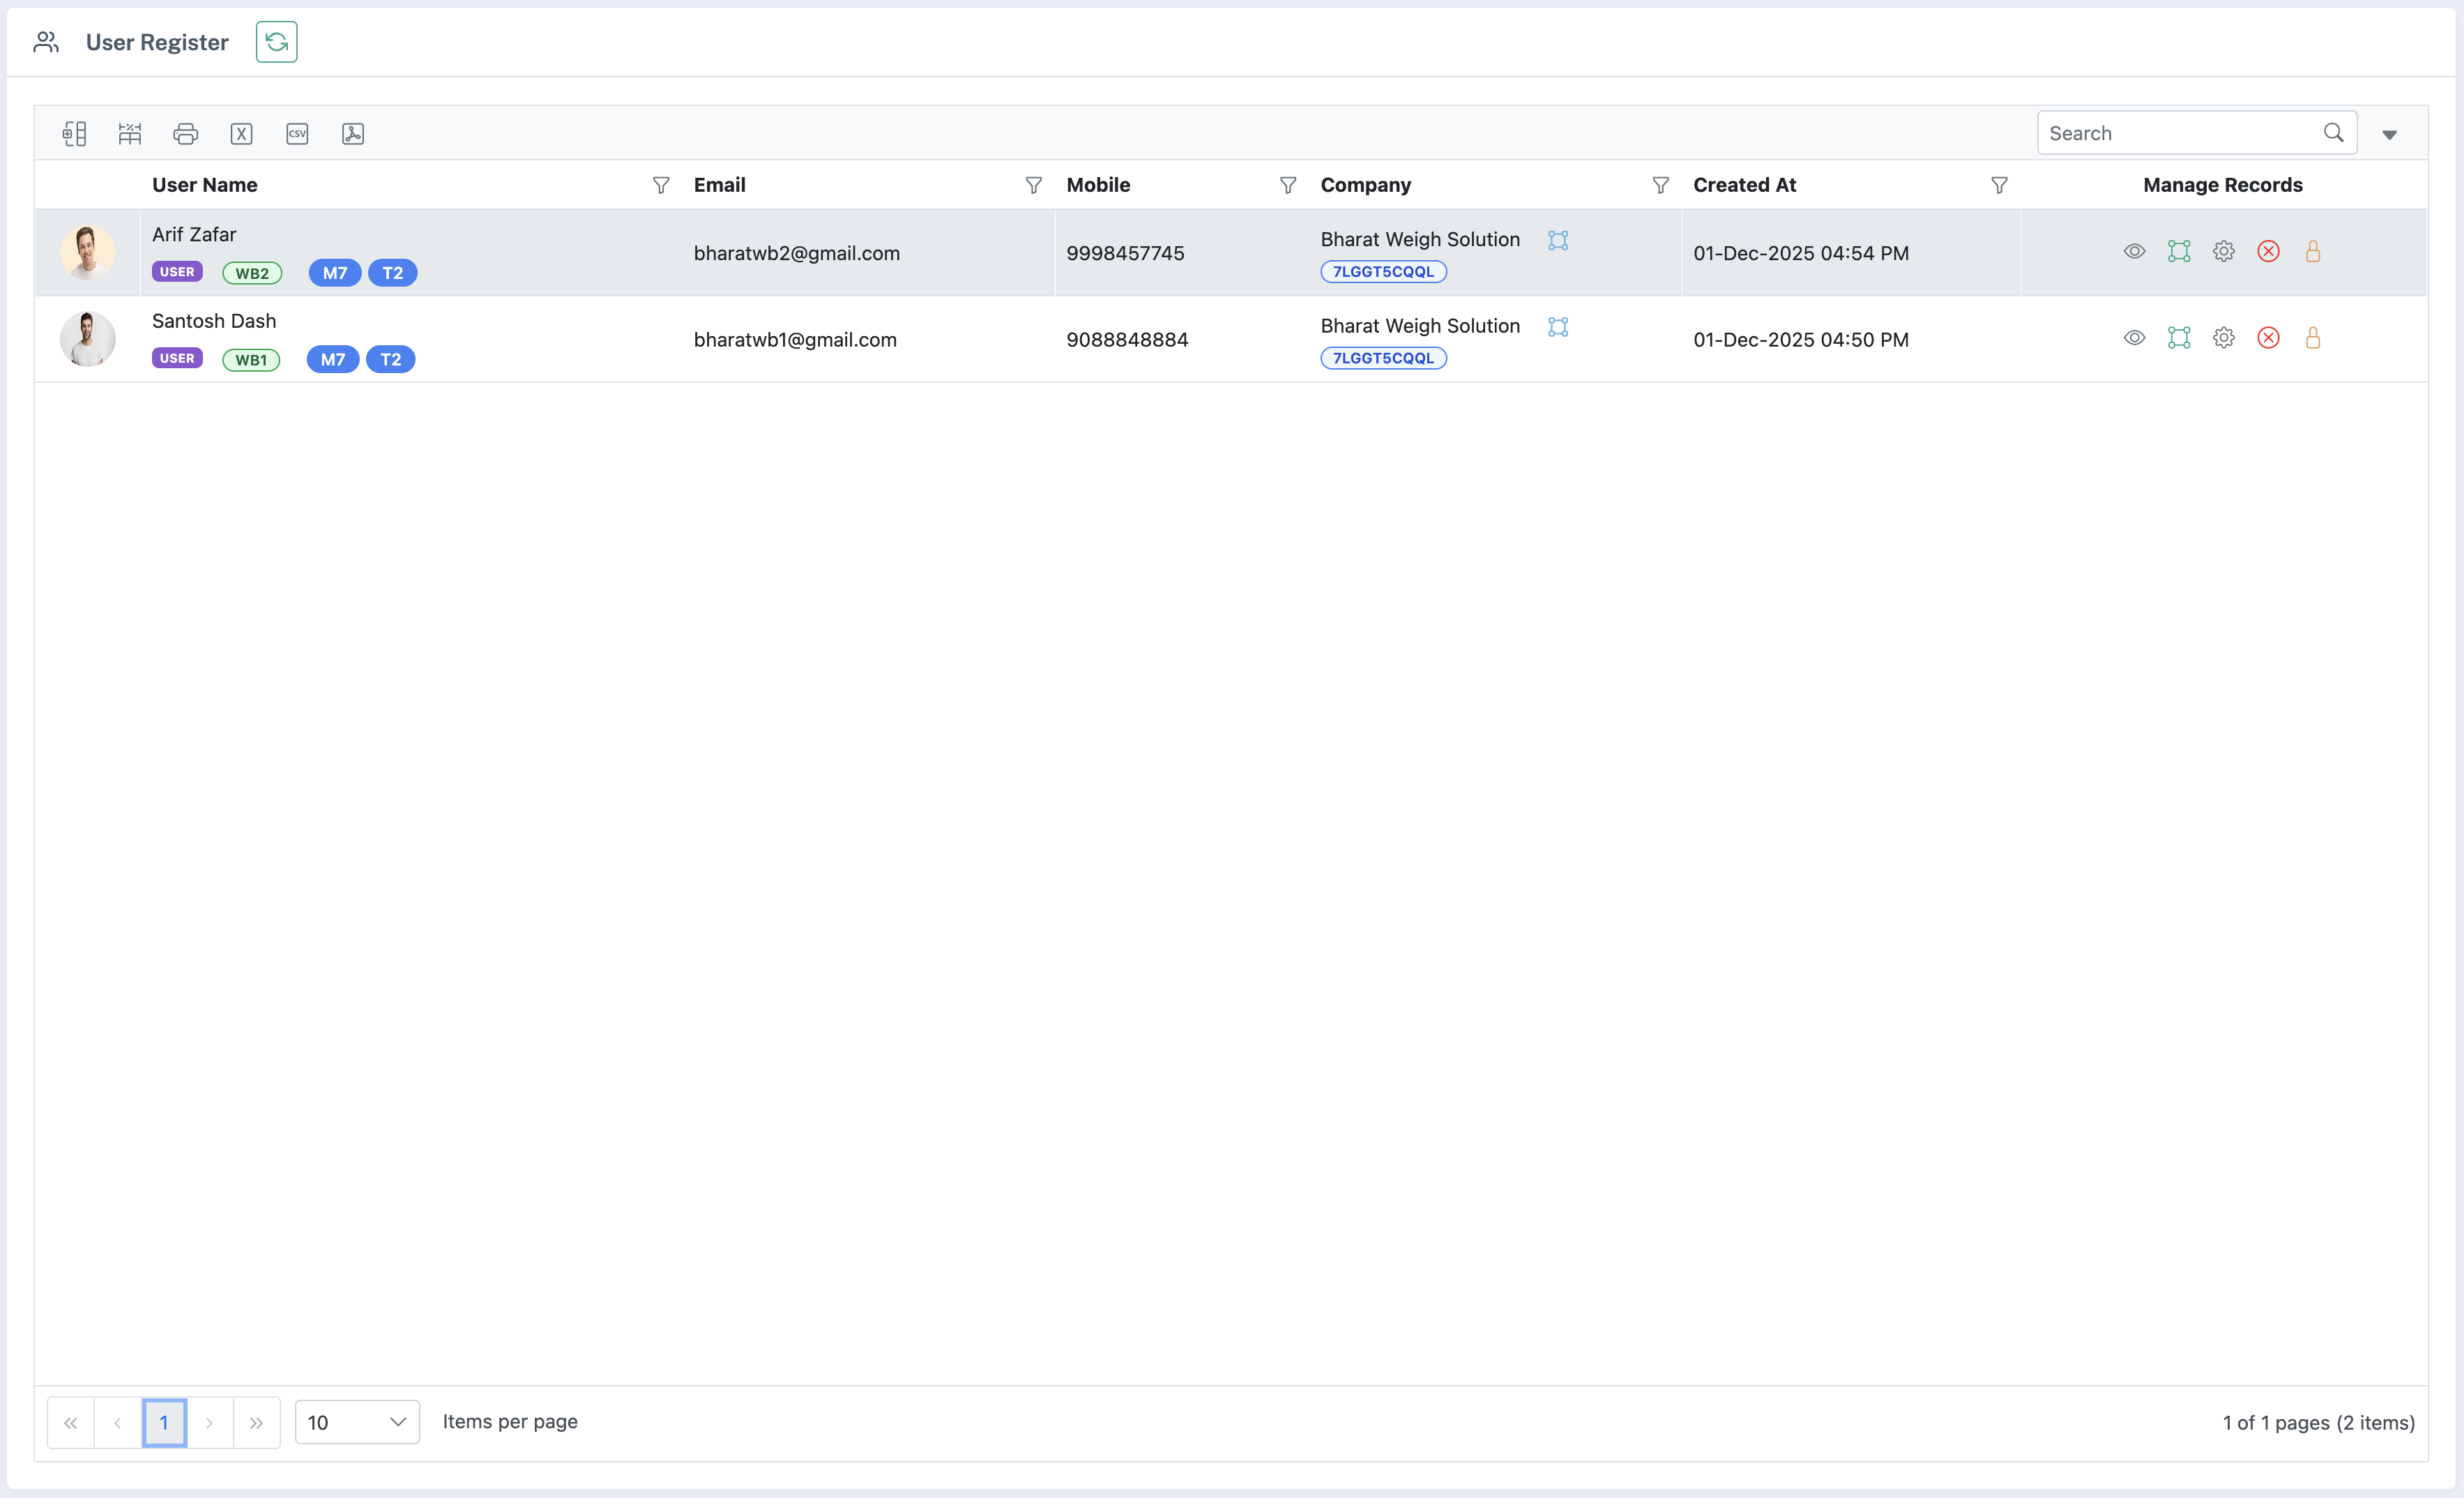Click the User Name column header

tap(204, 185)
